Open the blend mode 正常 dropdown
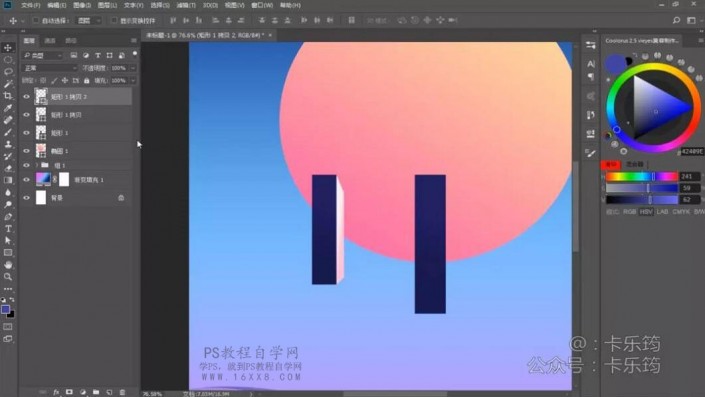 [x=49, y=68]
